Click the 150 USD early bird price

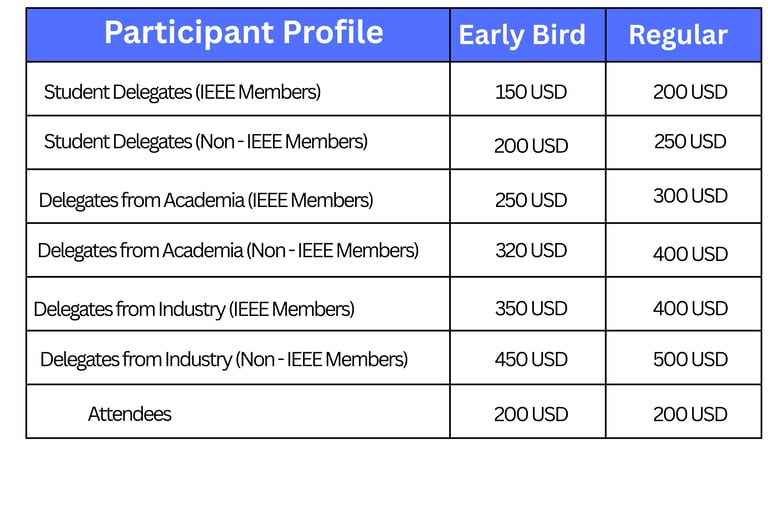pos(531,92)
